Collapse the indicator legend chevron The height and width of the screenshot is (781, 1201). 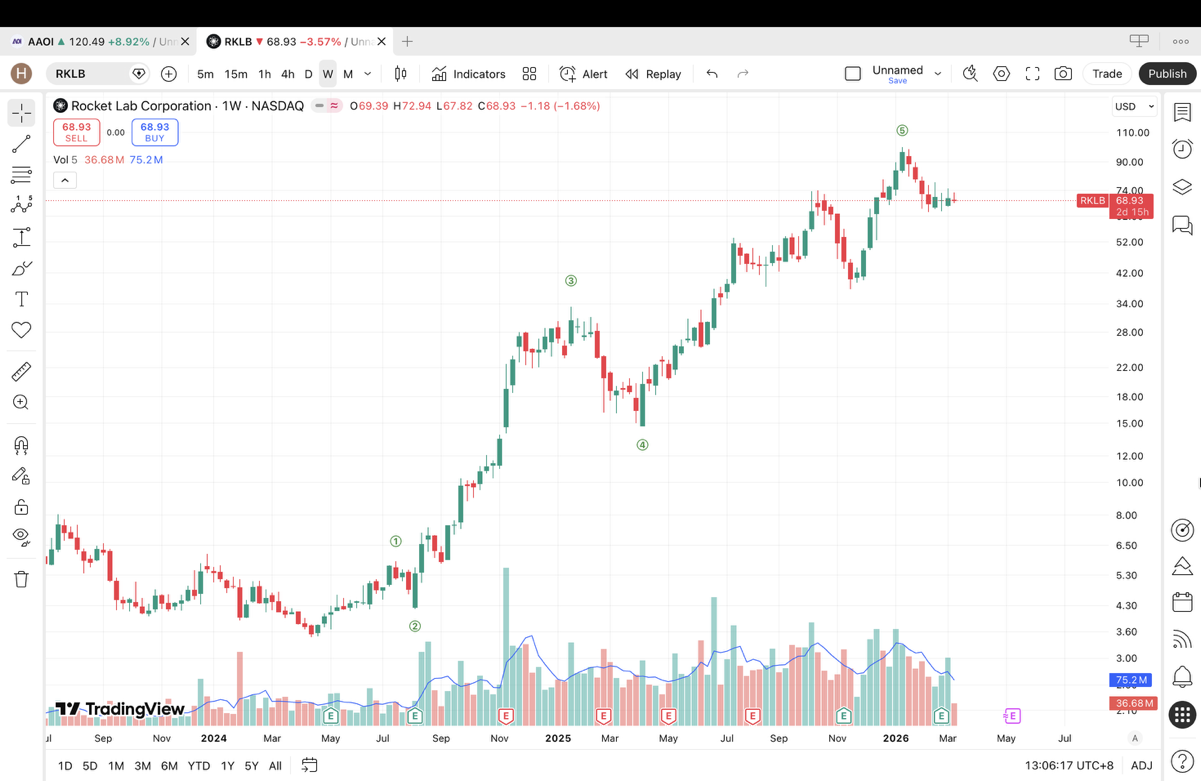tap(65, 180)
